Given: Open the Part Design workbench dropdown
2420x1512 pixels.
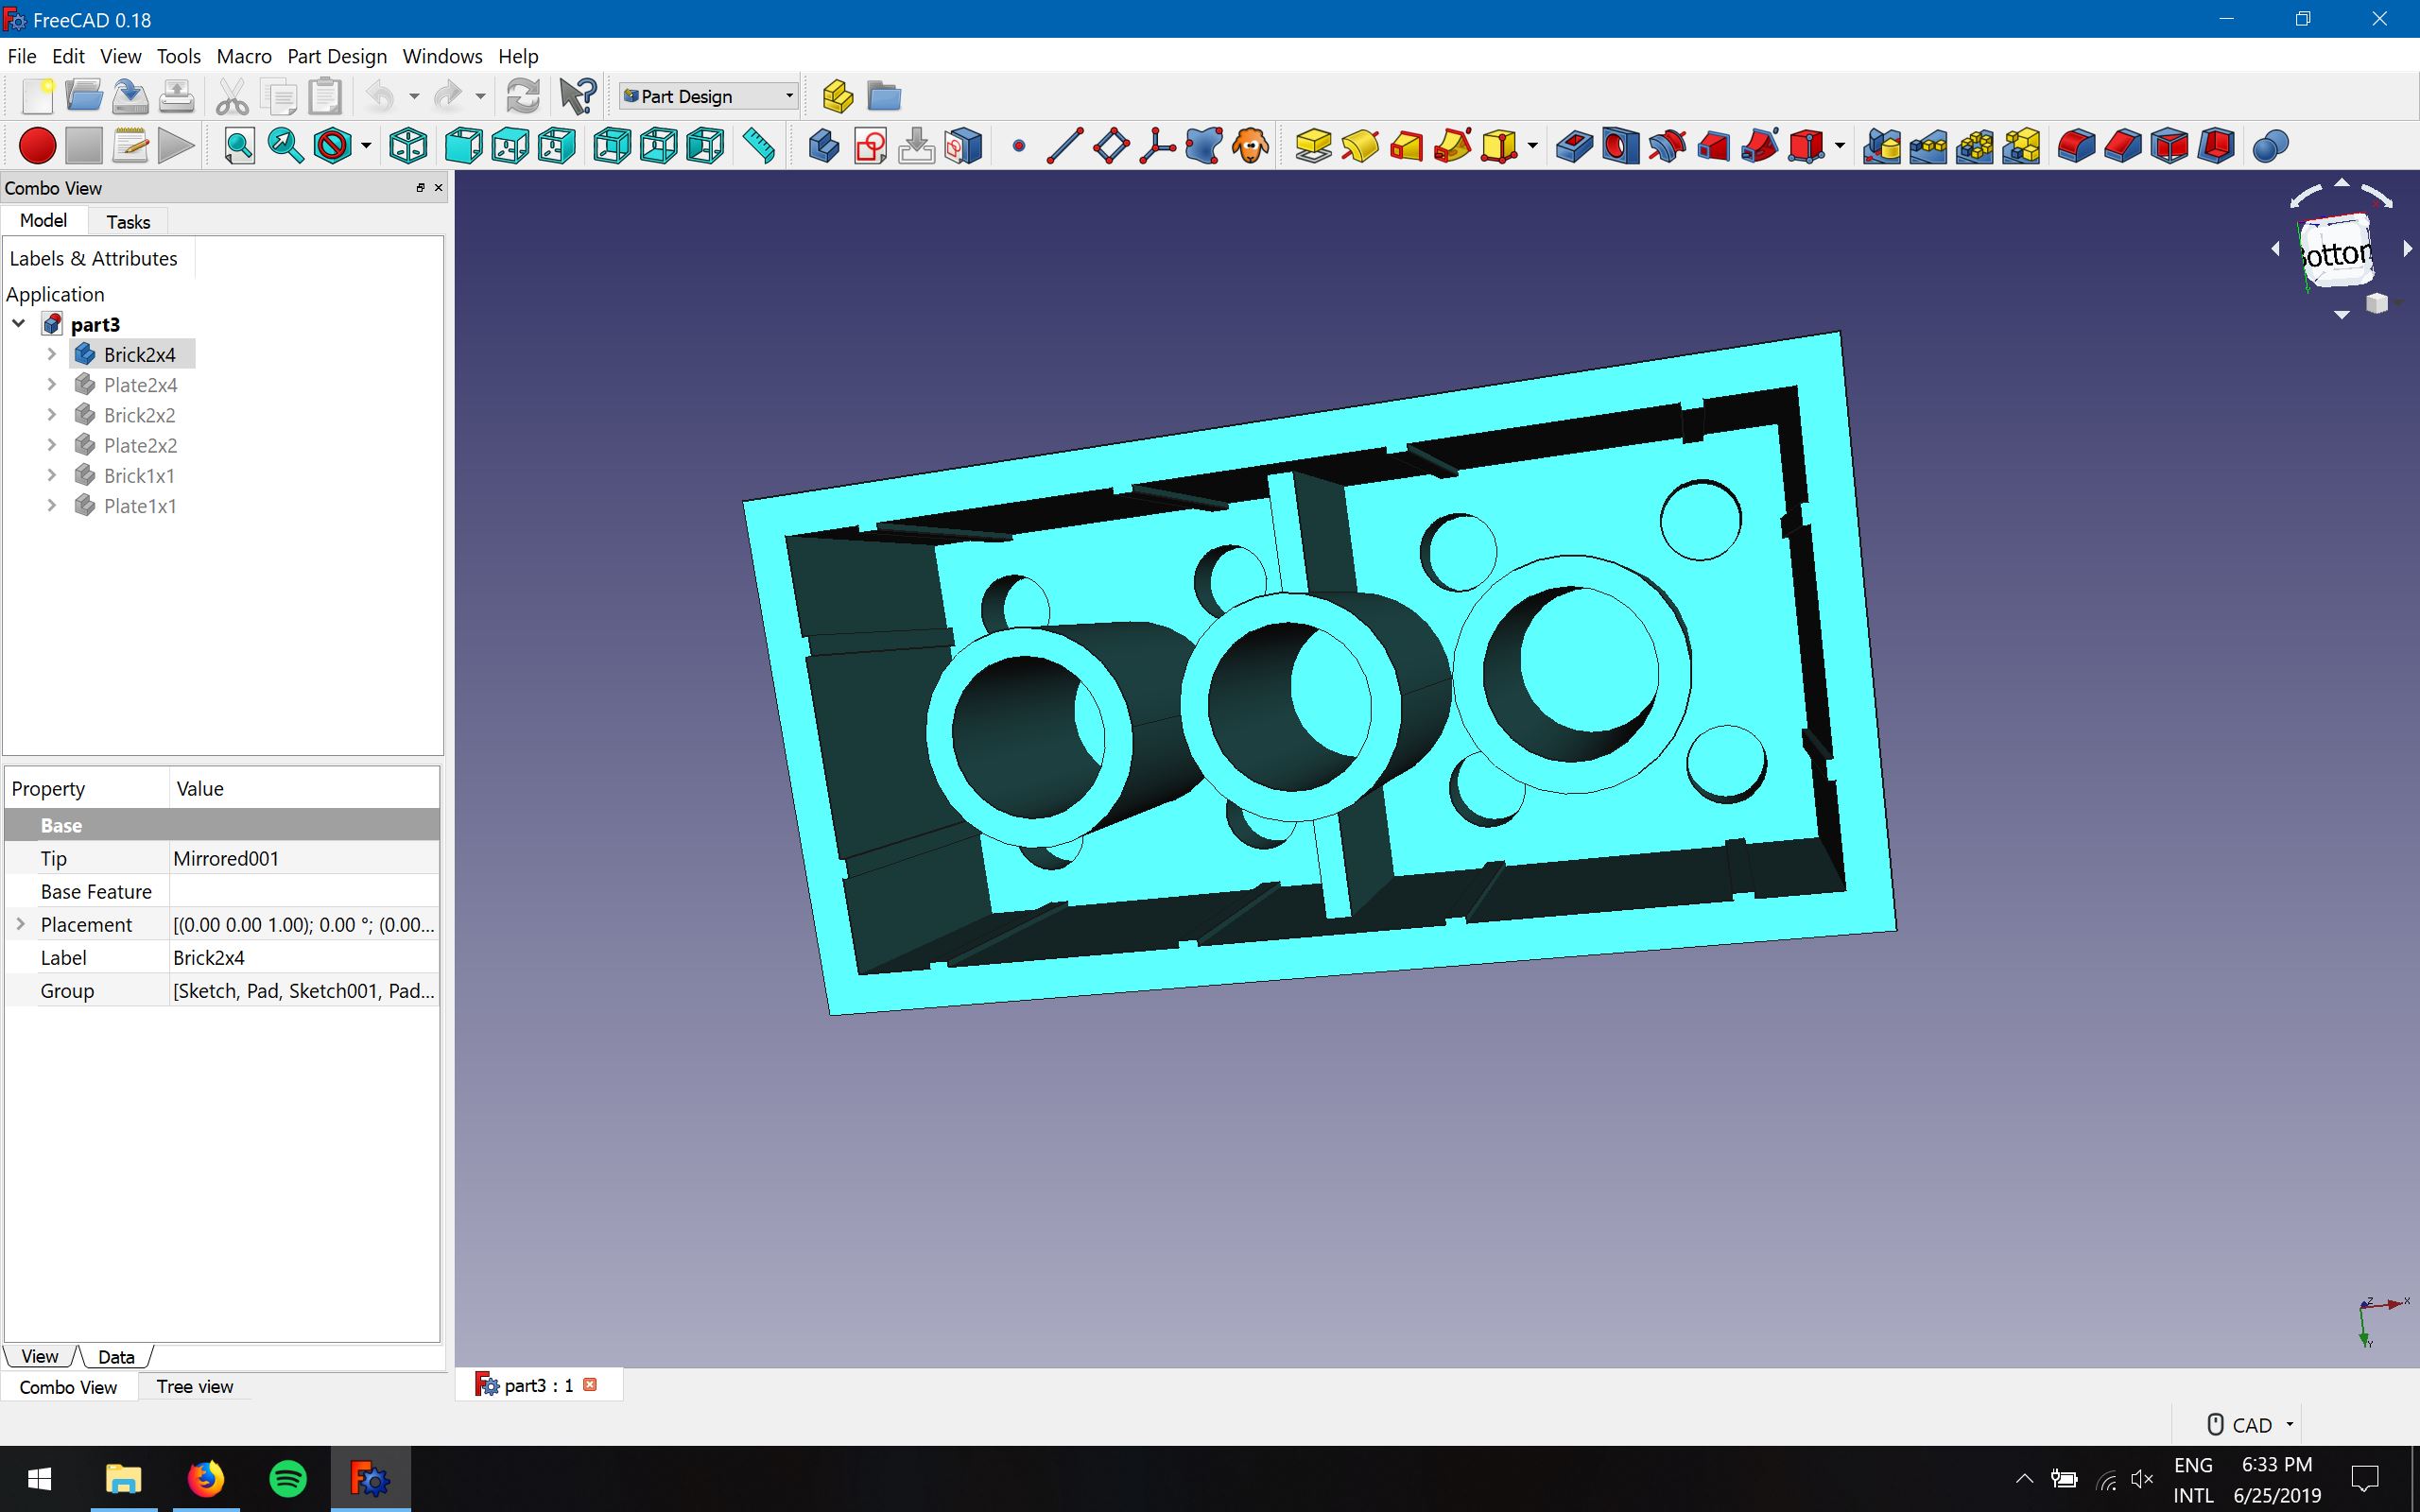Looking at the screenshot, I should [x=708, y=96].
